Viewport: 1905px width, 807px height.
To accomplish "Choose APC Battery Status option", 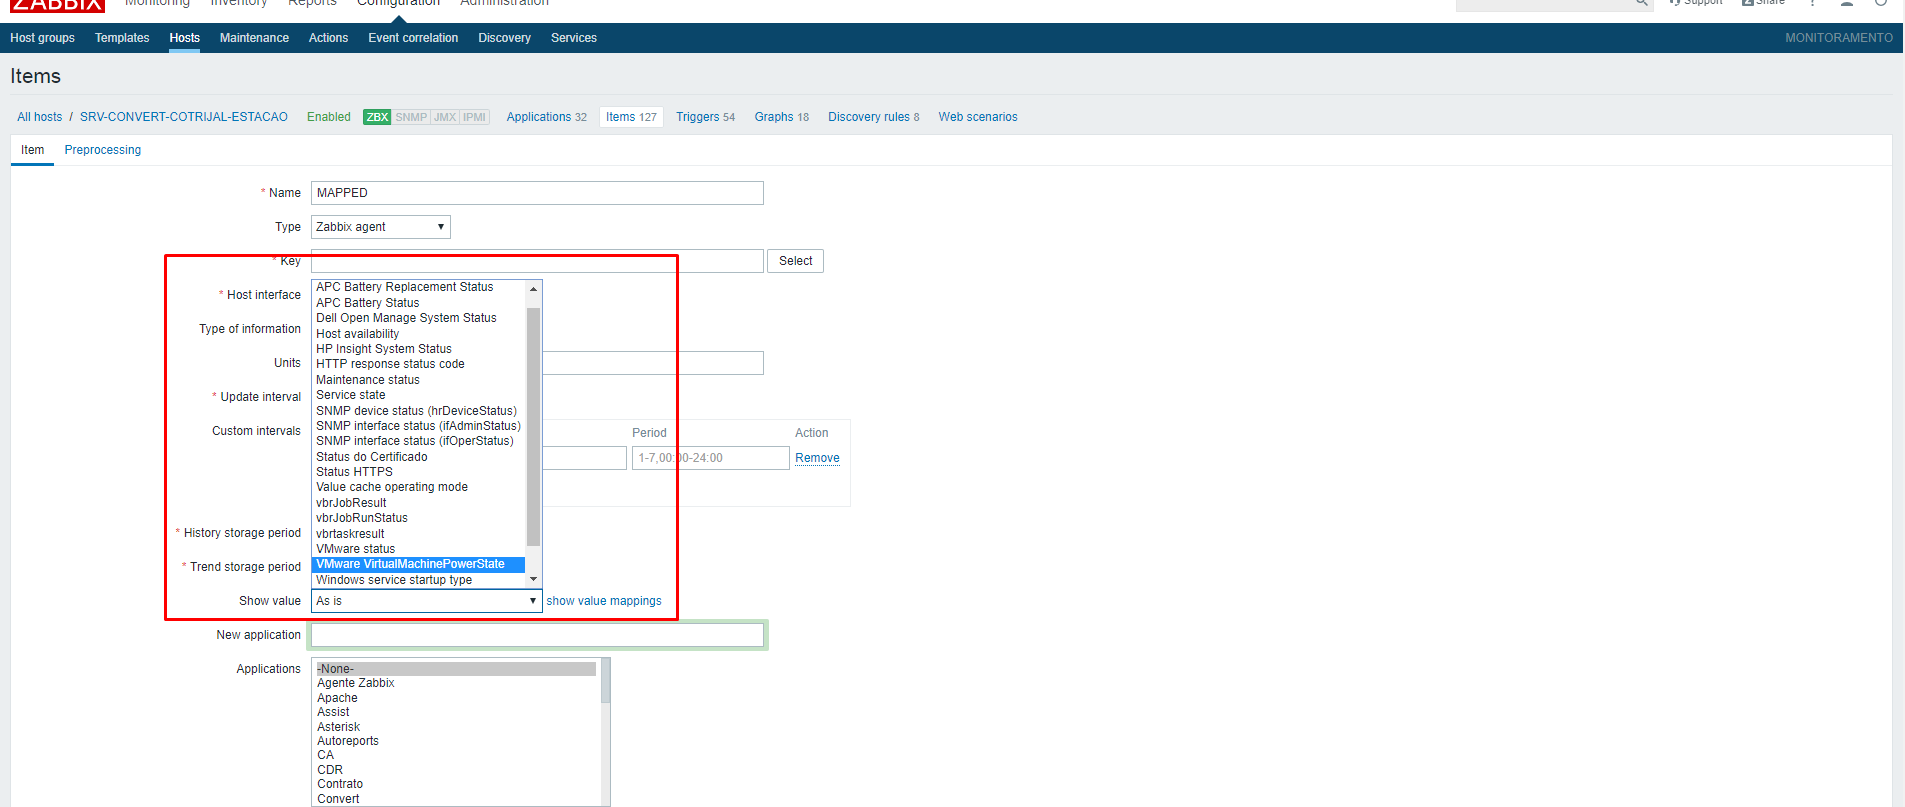I will pyautogui.click(x=419, y=303).
